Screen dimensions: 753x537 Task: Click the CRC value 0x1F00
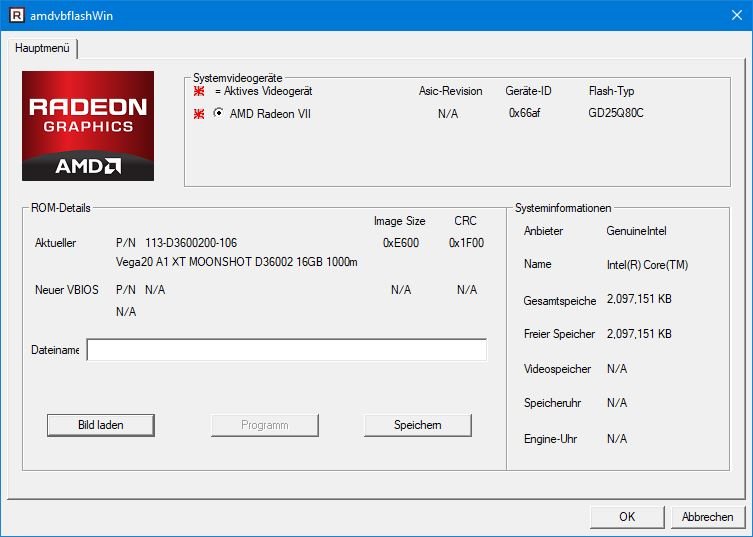(466, 243)
